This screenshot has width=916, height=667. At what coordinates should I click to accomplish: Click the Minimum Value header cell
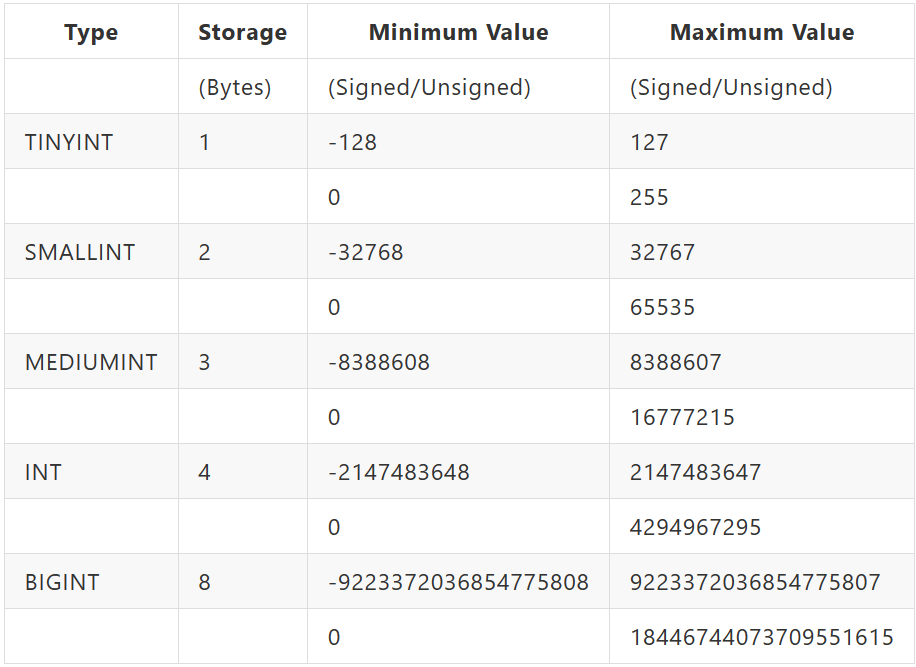pos(458,32)
